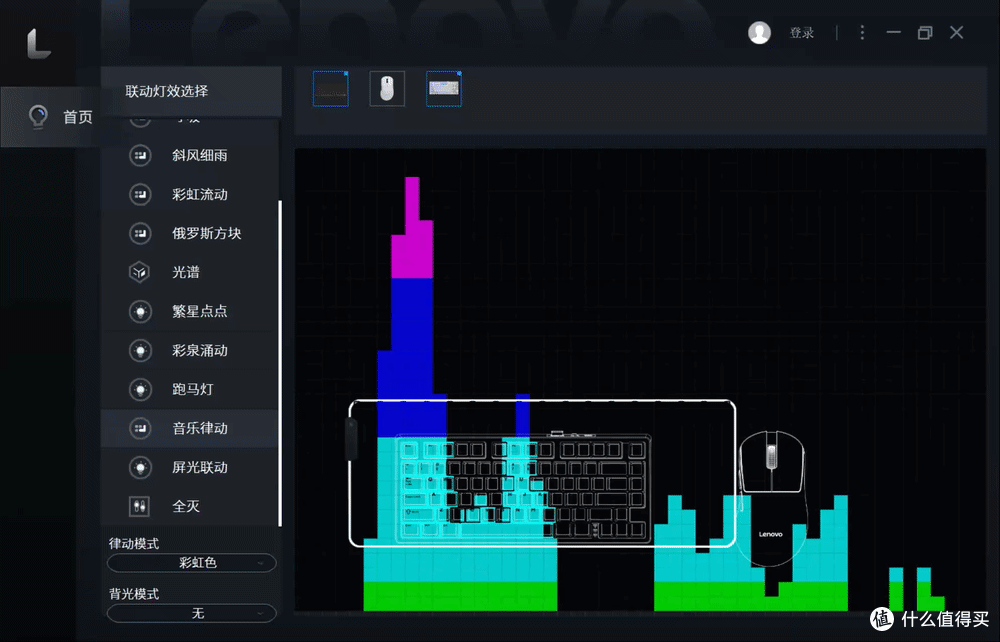
Task: Click the icon next to 彩泉涌动
Action: 140,351
